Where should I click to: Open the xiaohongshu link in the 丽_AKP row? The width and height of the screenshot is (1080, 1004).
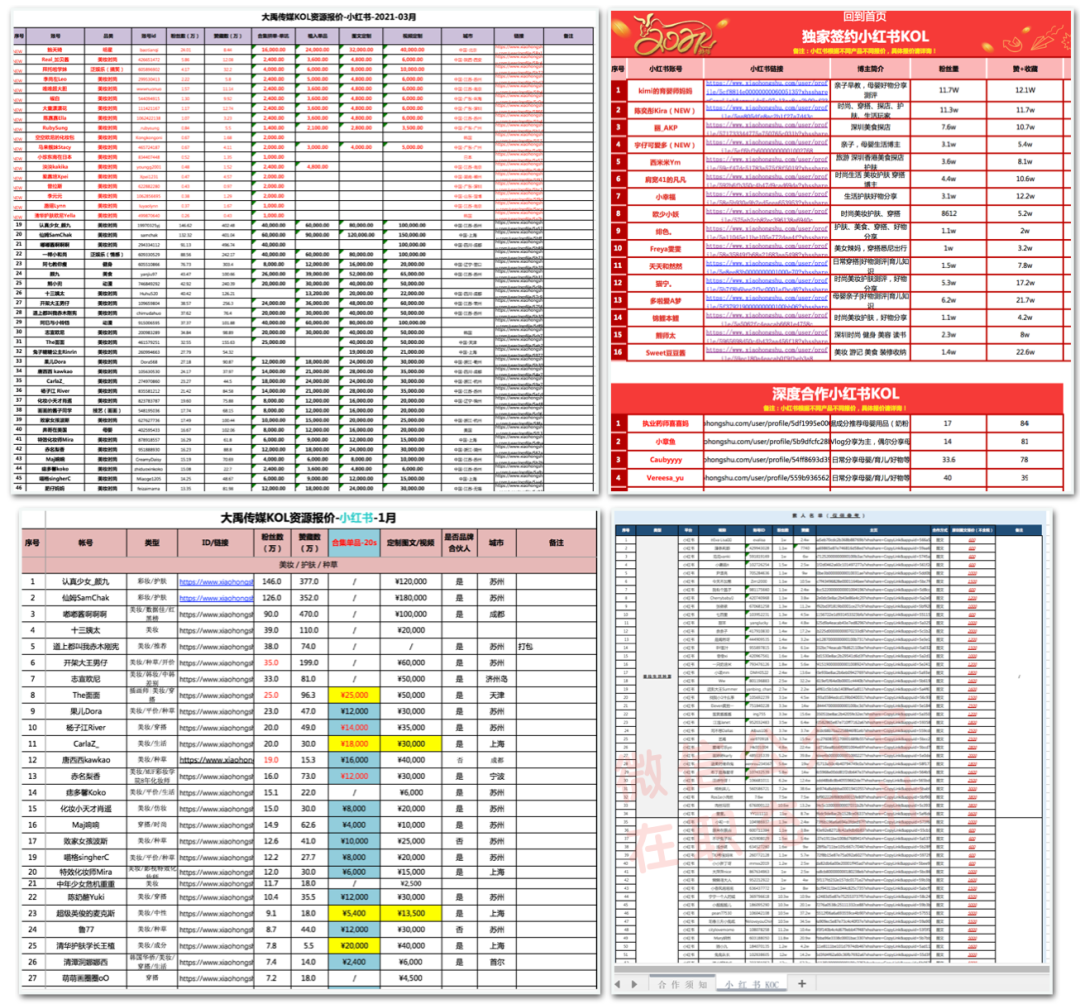(767, 127)
